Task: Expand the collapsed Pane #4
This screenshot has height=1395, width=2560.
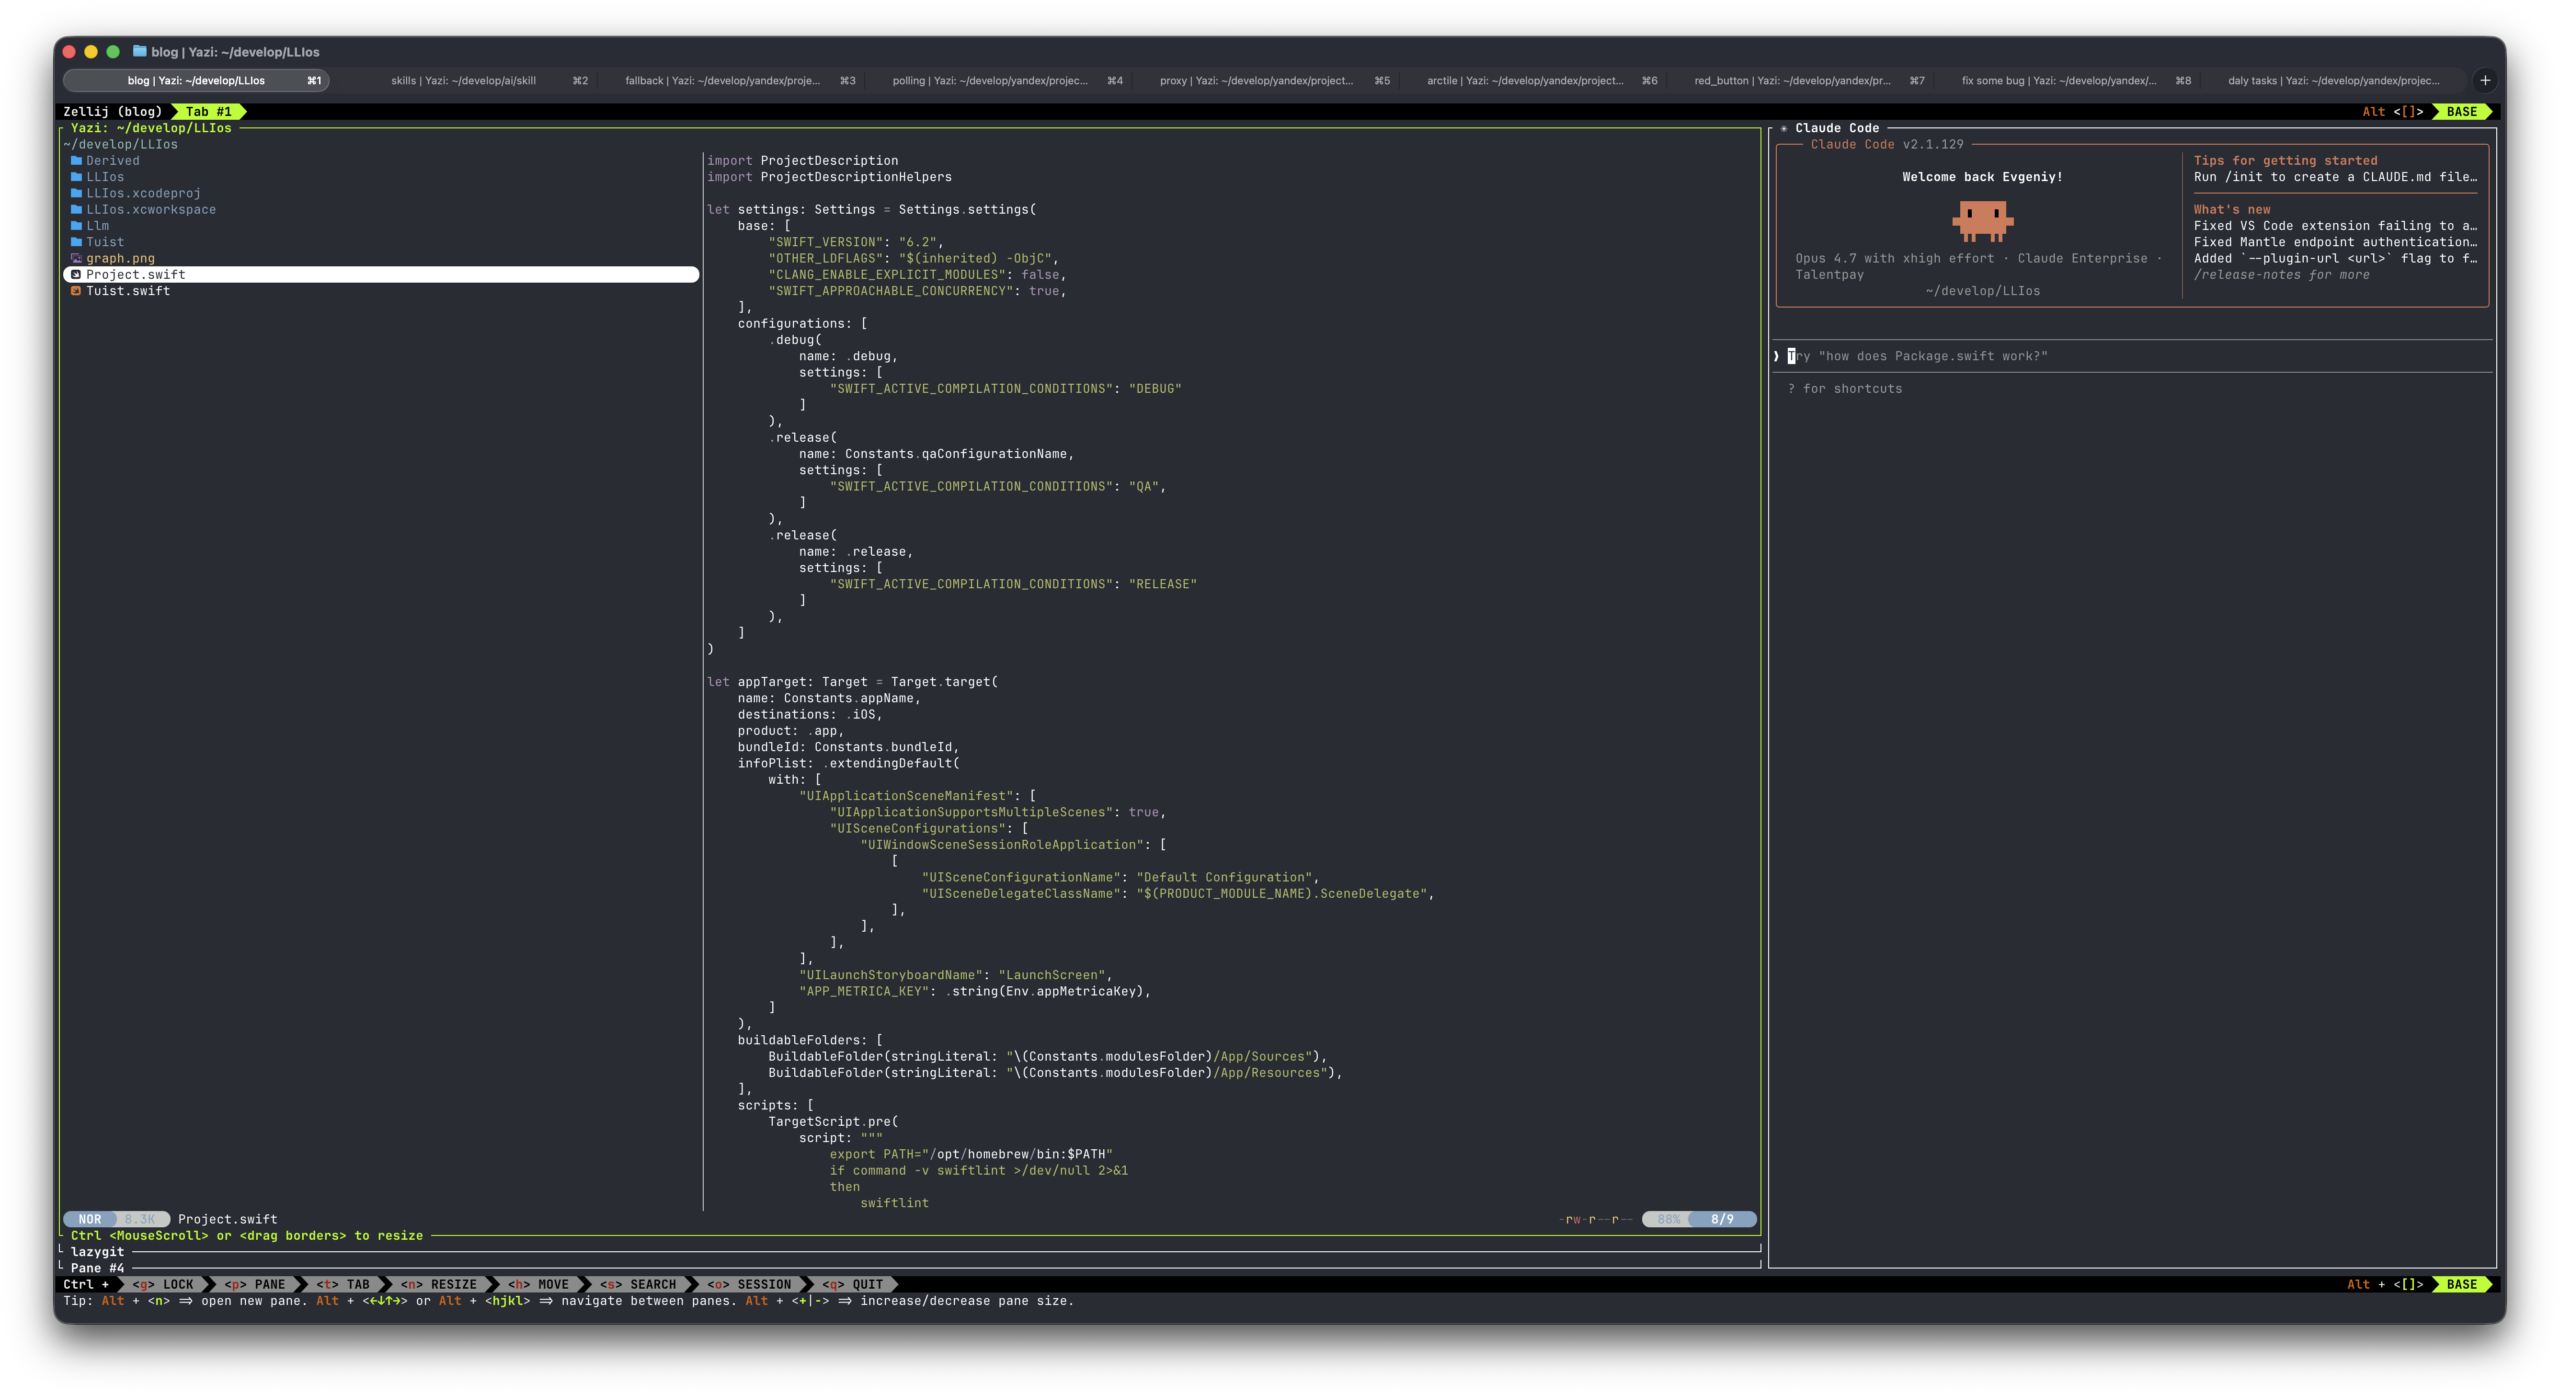Action: pos(98,1269)
